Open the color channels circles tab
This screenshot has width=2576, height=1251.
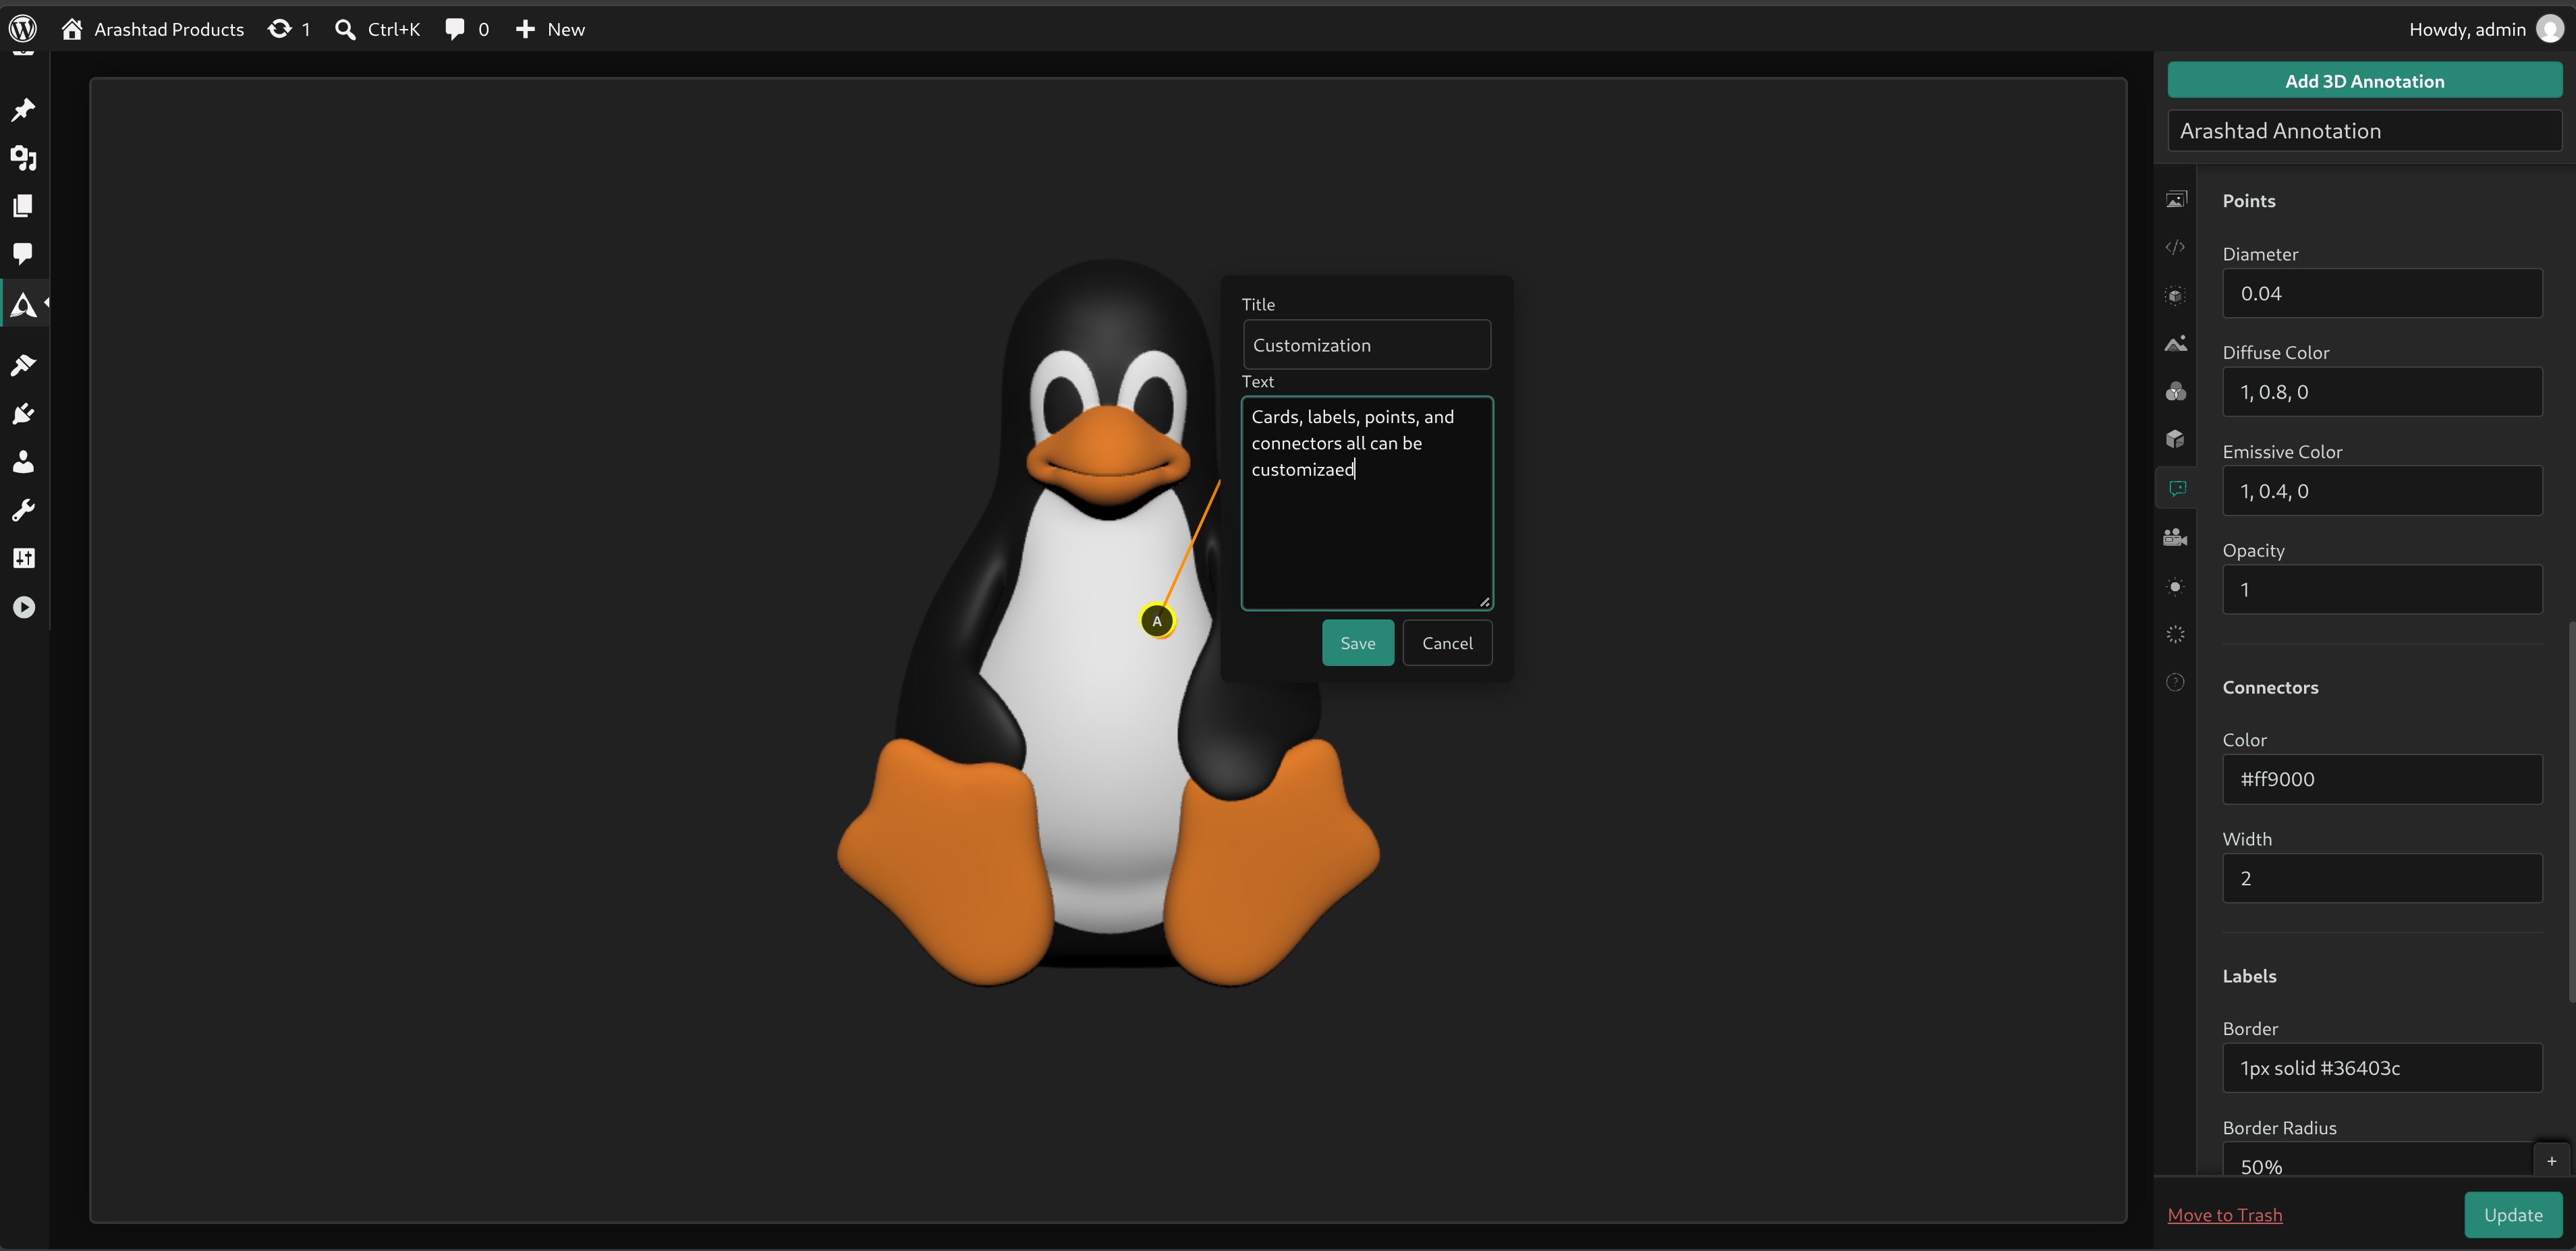pos(2175,391)
